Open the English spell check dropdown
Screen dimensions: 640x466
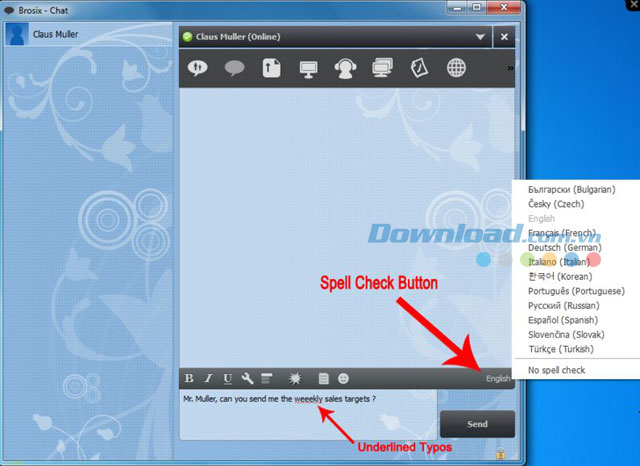498,379
